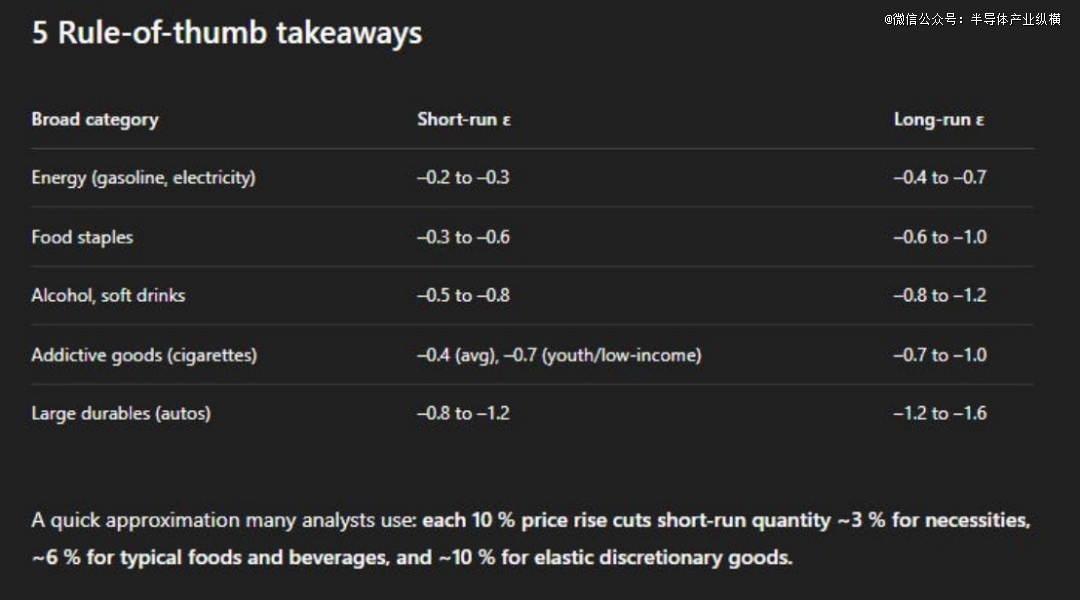Click the Energy short-run value −0.2 to −0.3
The height and width of the screenshot is (600, 1080).
463,177
